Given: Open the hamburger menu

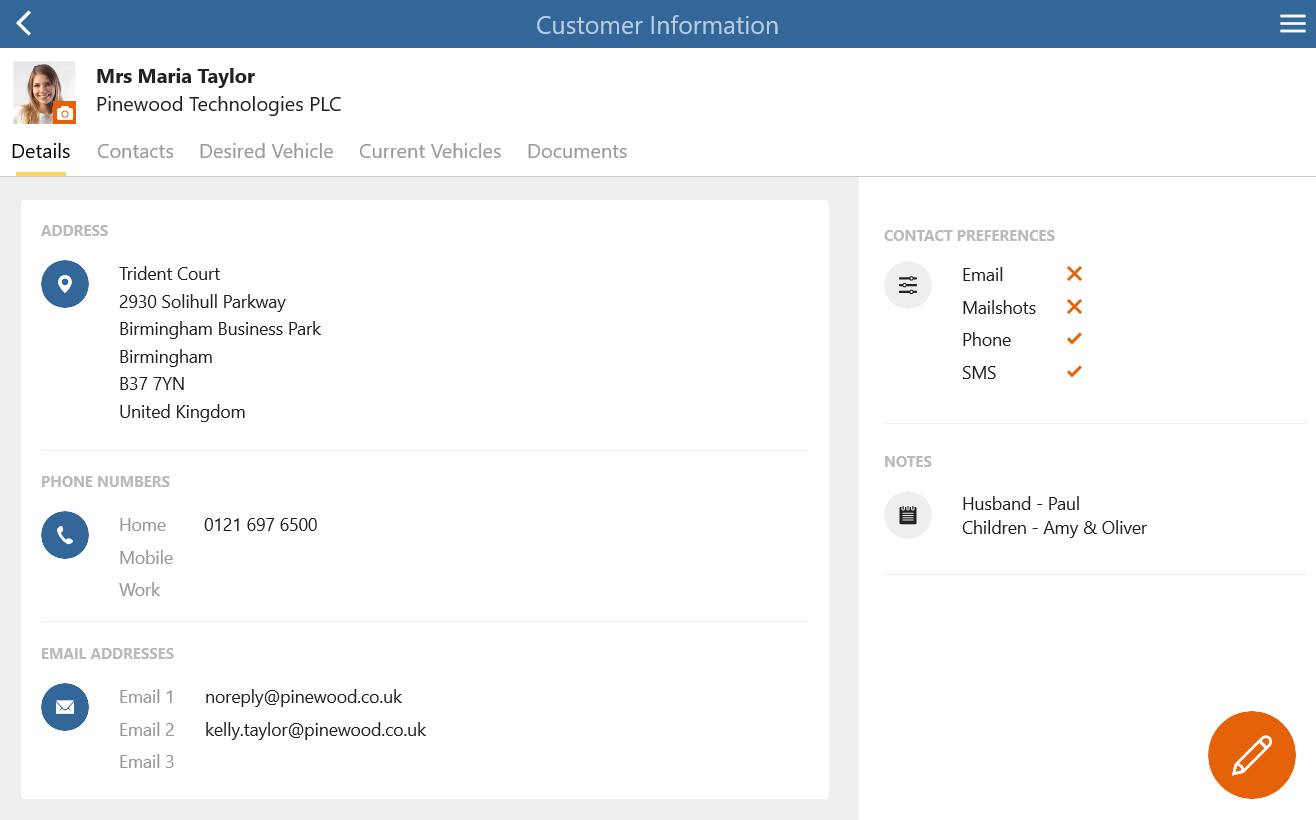Looking at the screenshot, I should click(x=1293, y=24).
